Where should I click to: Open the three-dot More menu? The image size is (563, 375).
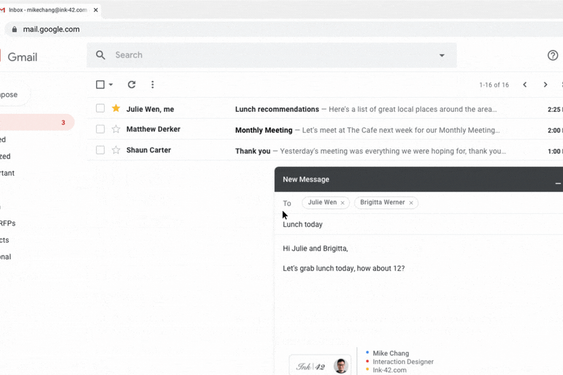pyautogui.click(x=153, y=84)
